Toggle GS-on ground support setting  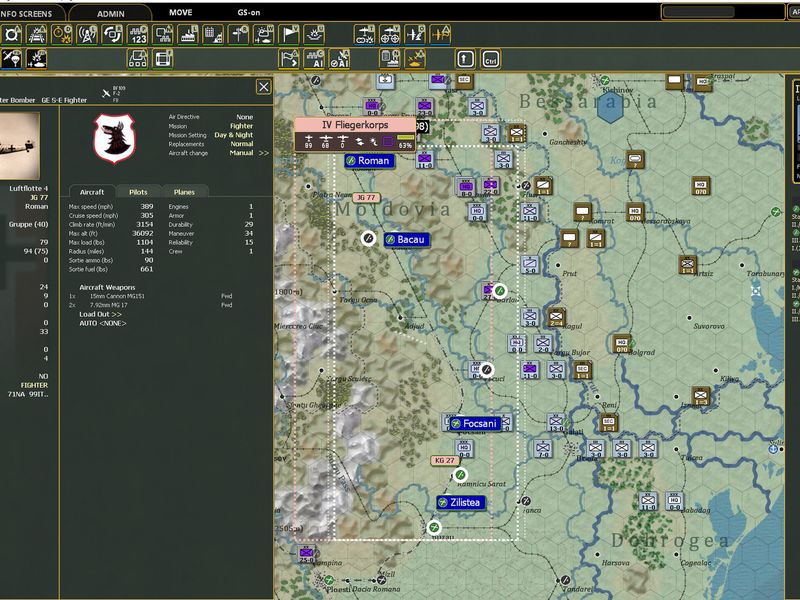[x=248, y=12]
